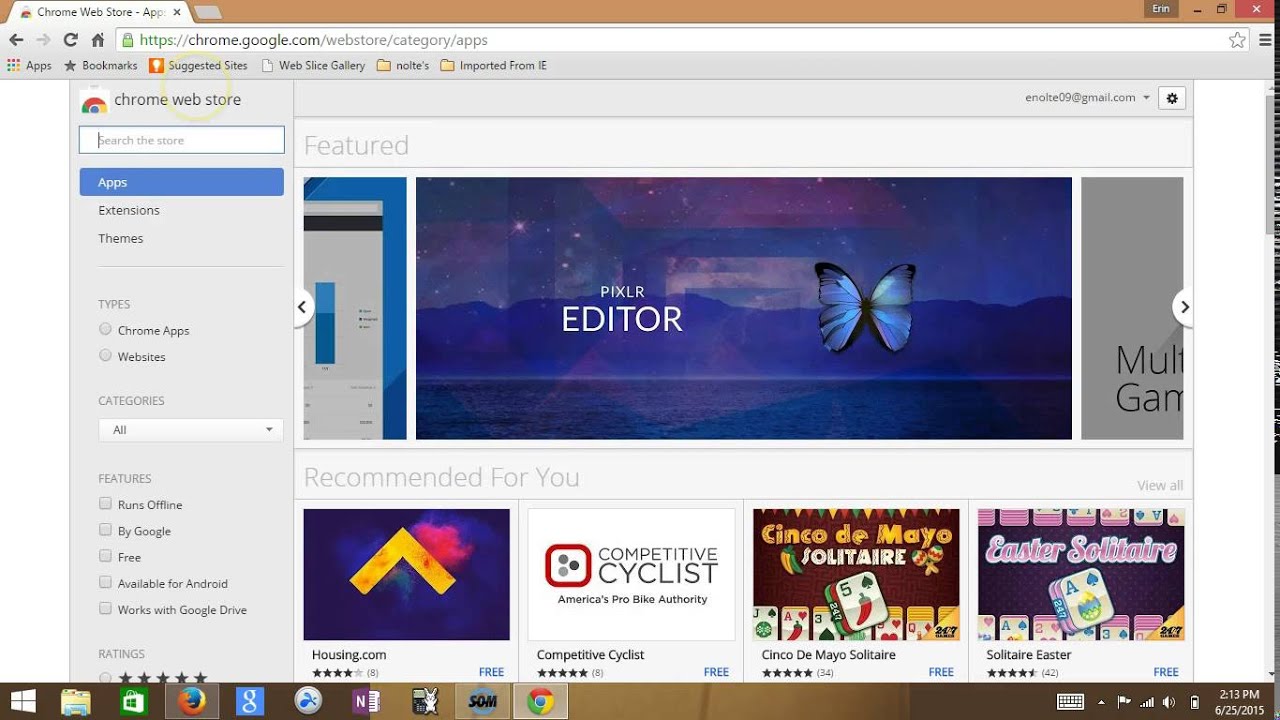Viewport: 1280px width, 720px height.
Task: Switch to the Themes section
Action: [120, 238]
